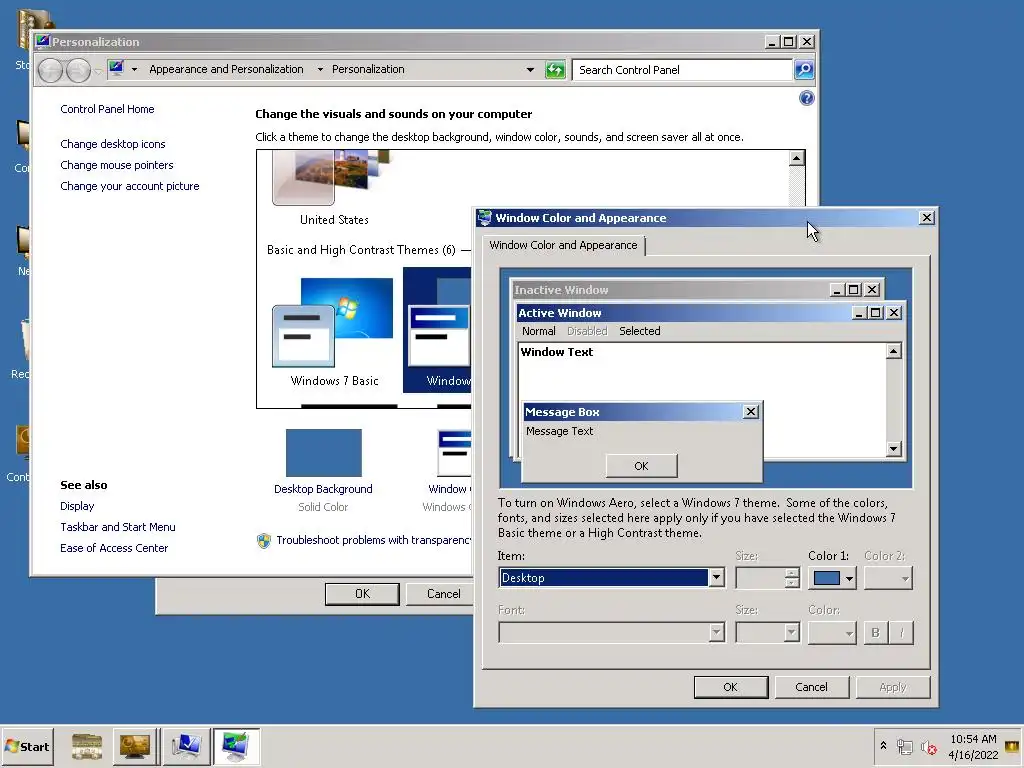Open Change desktop icons link
The width and height of the screenshot is (1024, 768).
[x=113, y=144]
